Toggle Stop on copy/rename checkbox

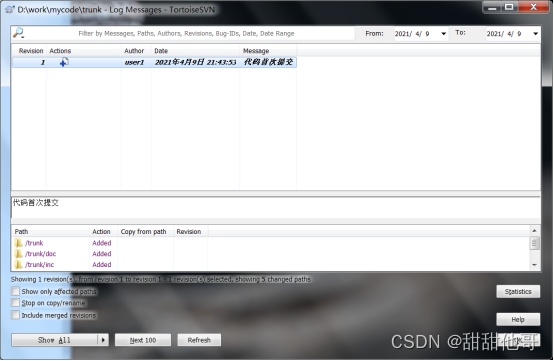15,303
